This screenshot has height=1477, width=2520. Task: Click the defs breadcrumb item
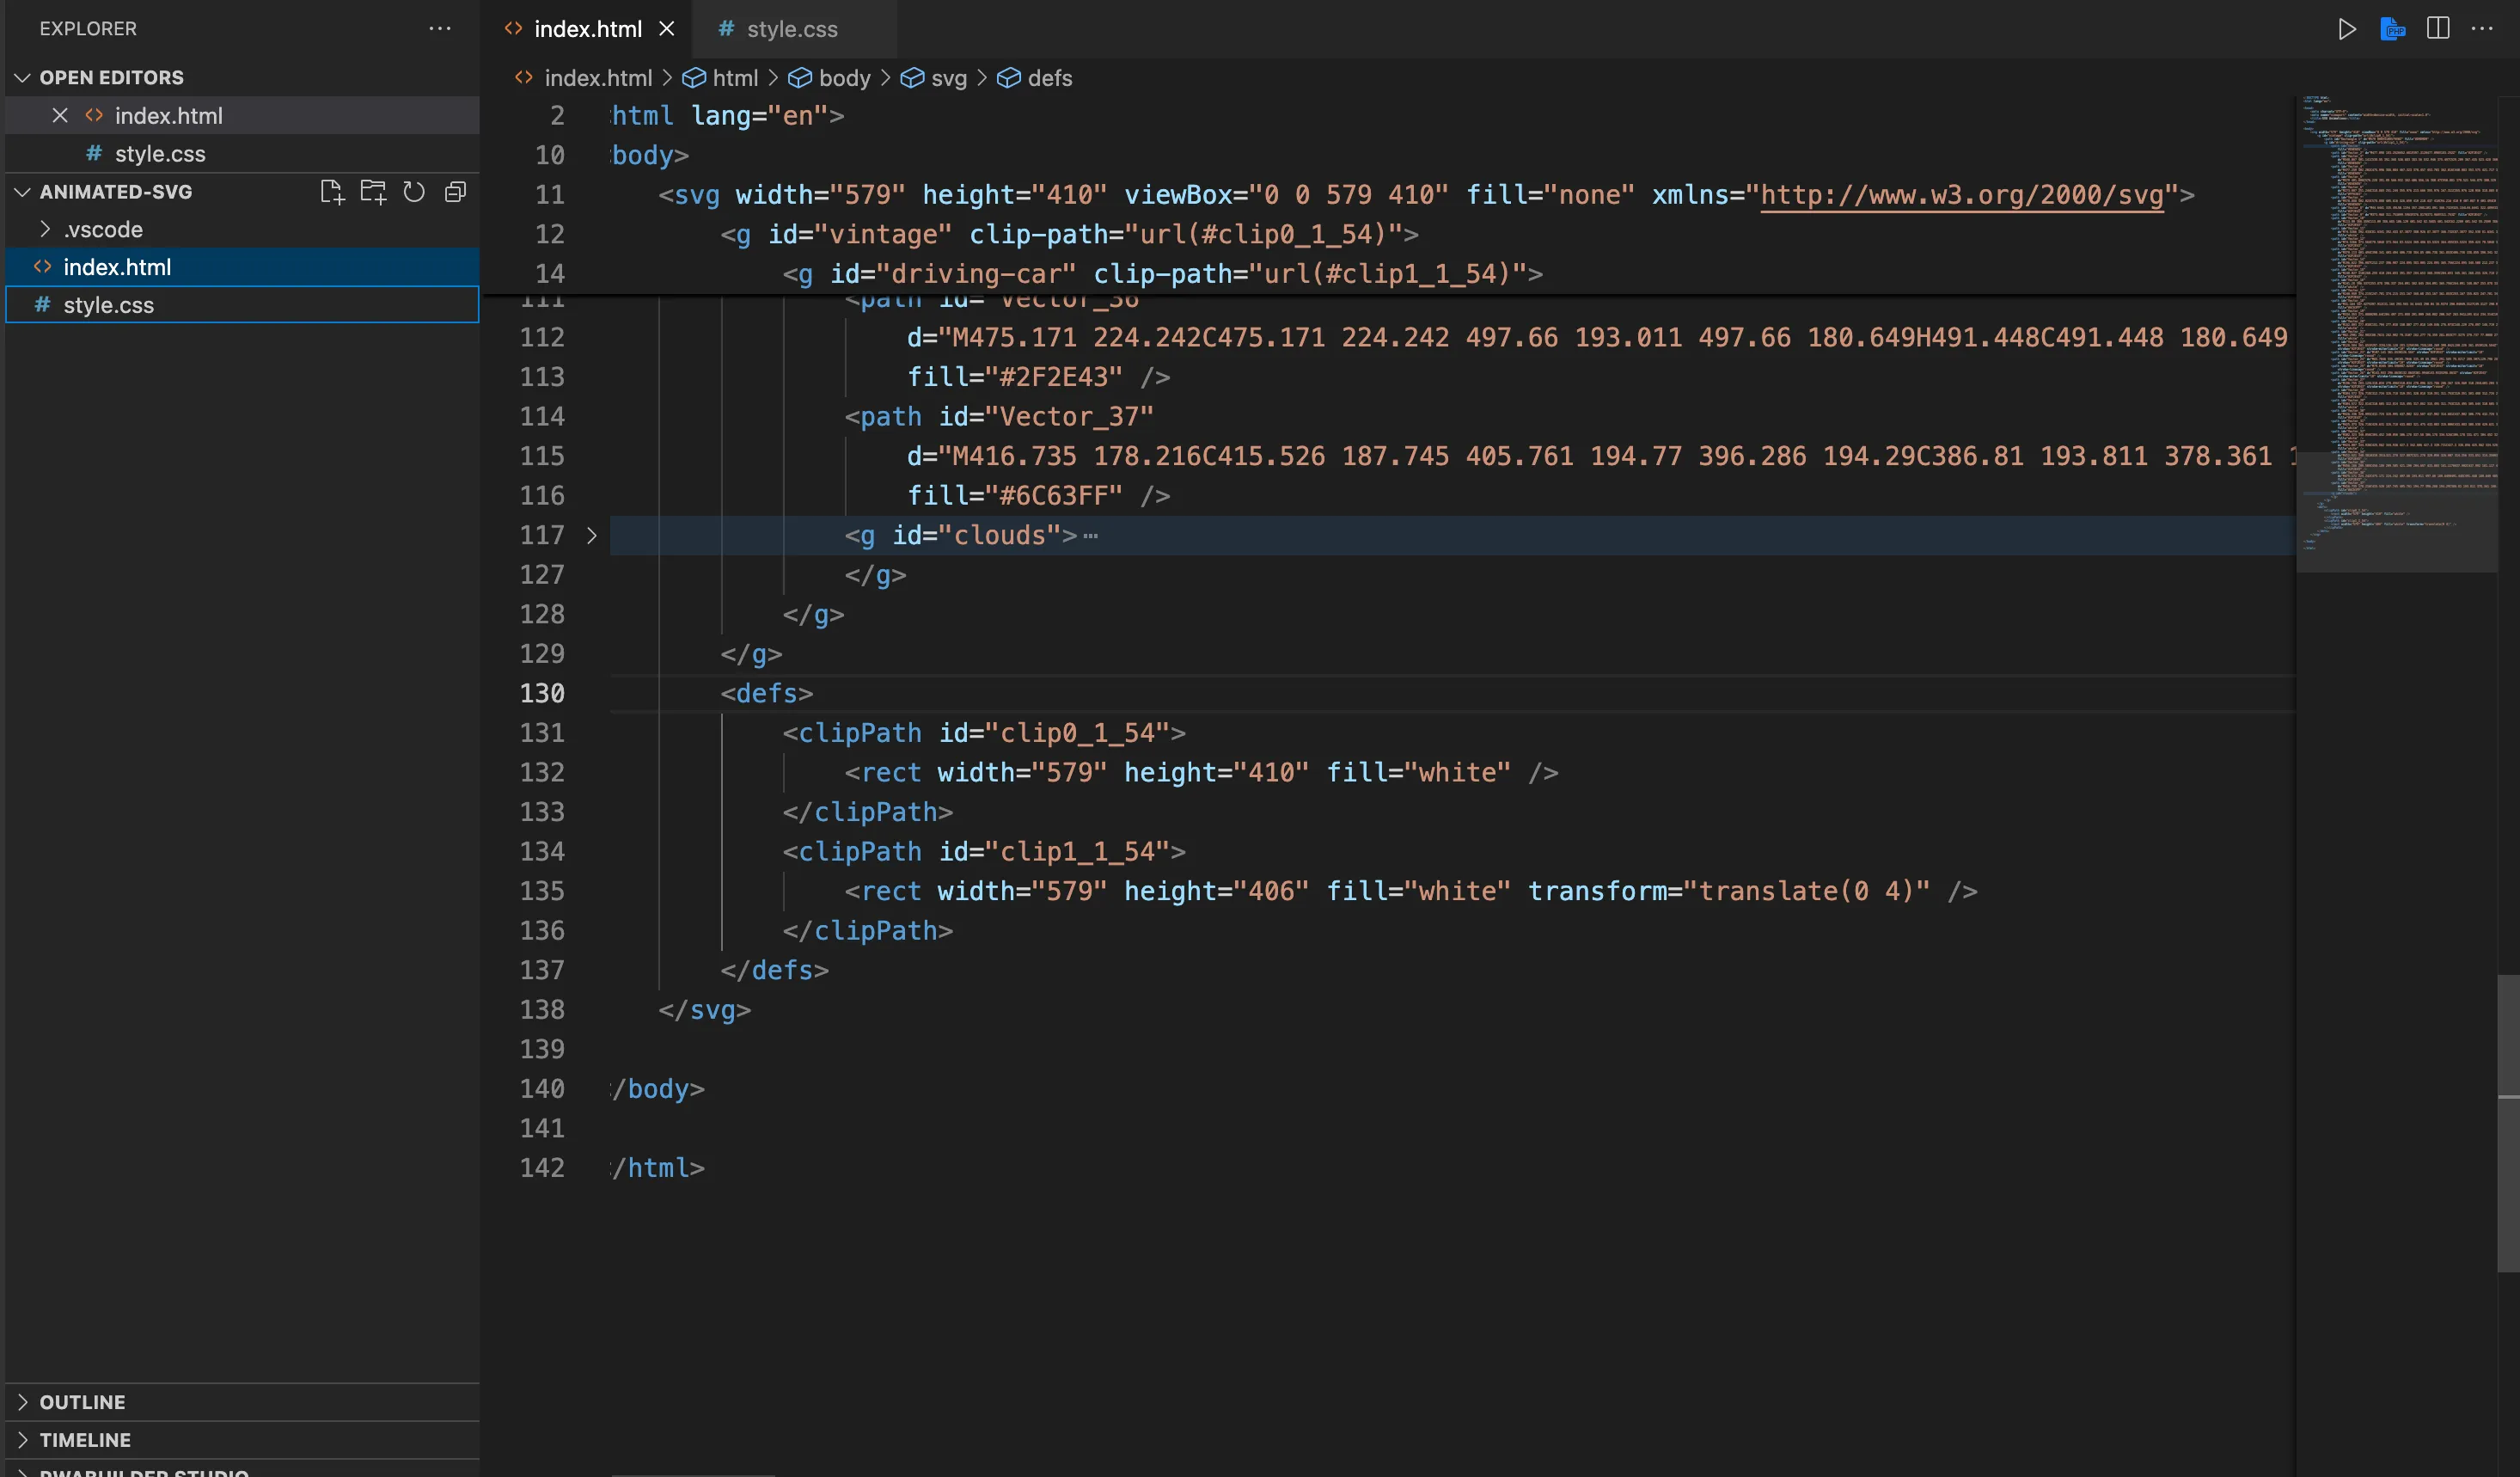pos(1049,78)
